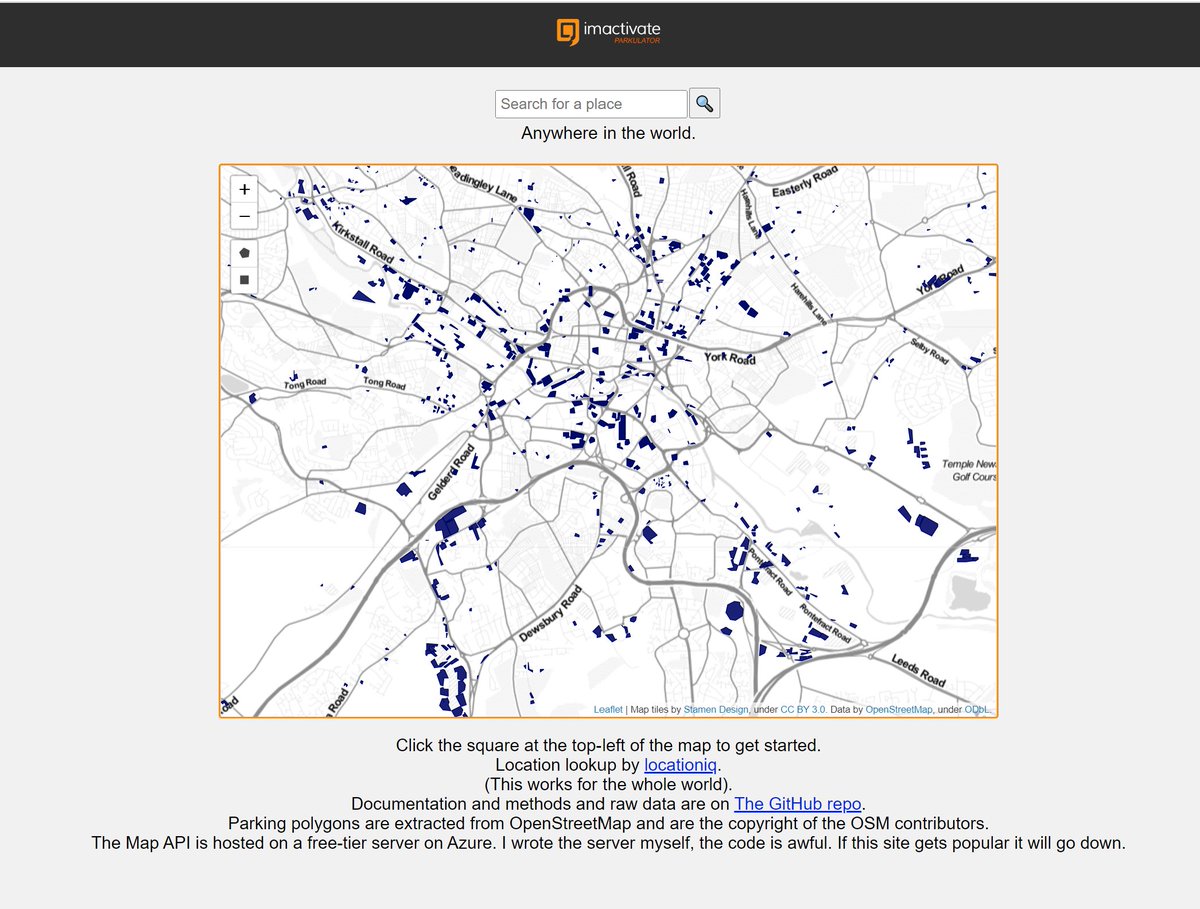Select the polygon draw tool
This screenshot has width=1200, height=909.
244,253
